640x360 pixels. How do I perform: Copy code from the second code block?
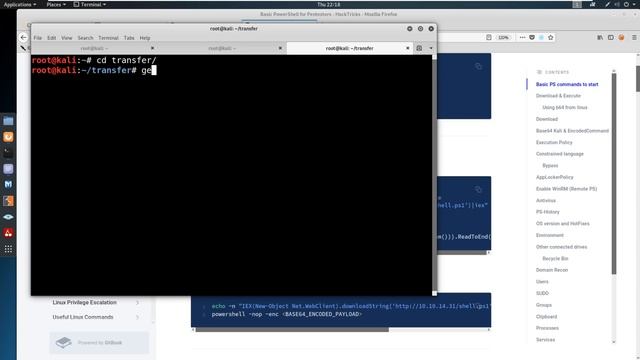pos(478,189)
